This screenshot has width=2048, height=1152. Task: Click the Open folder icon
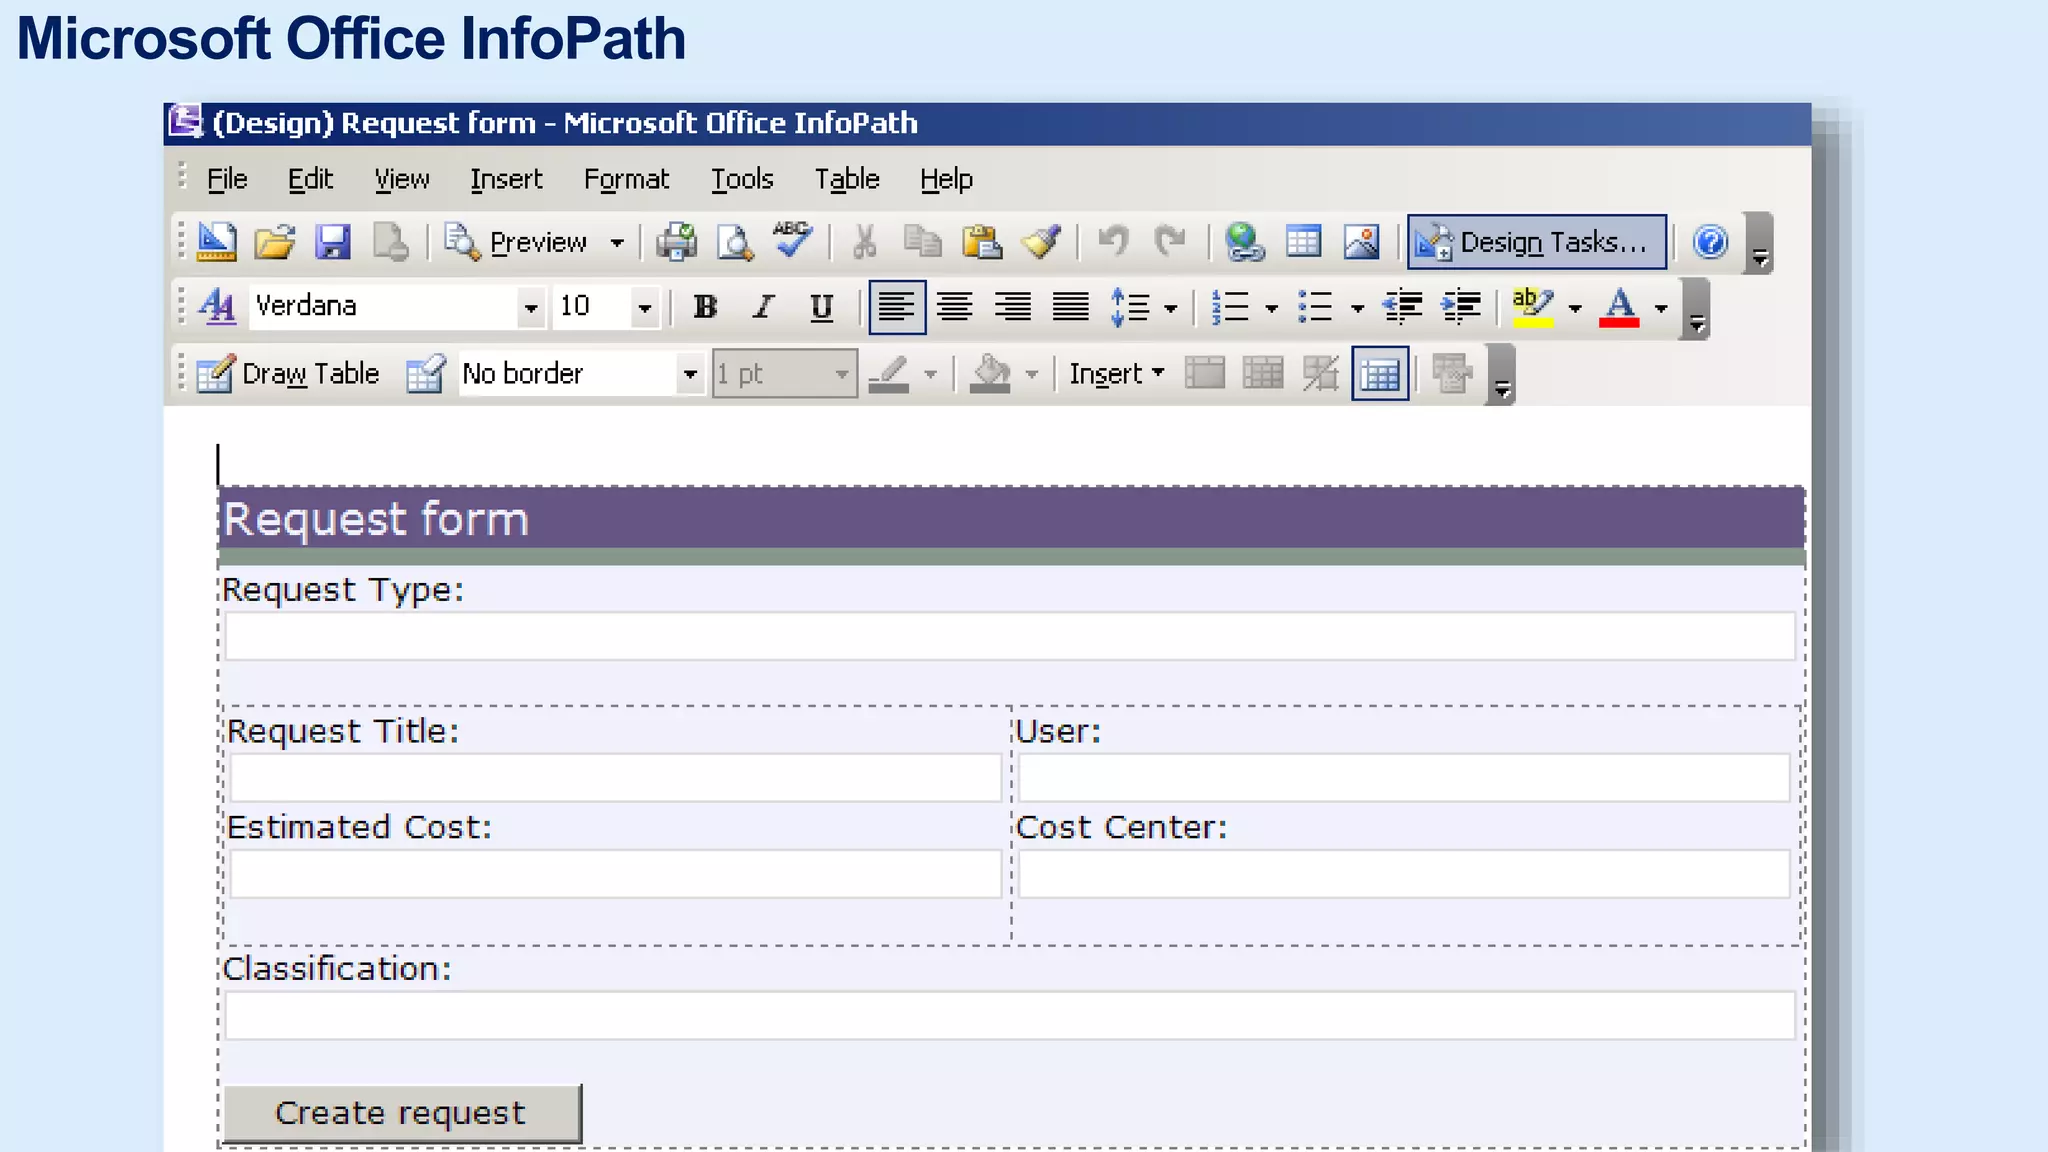274,242
